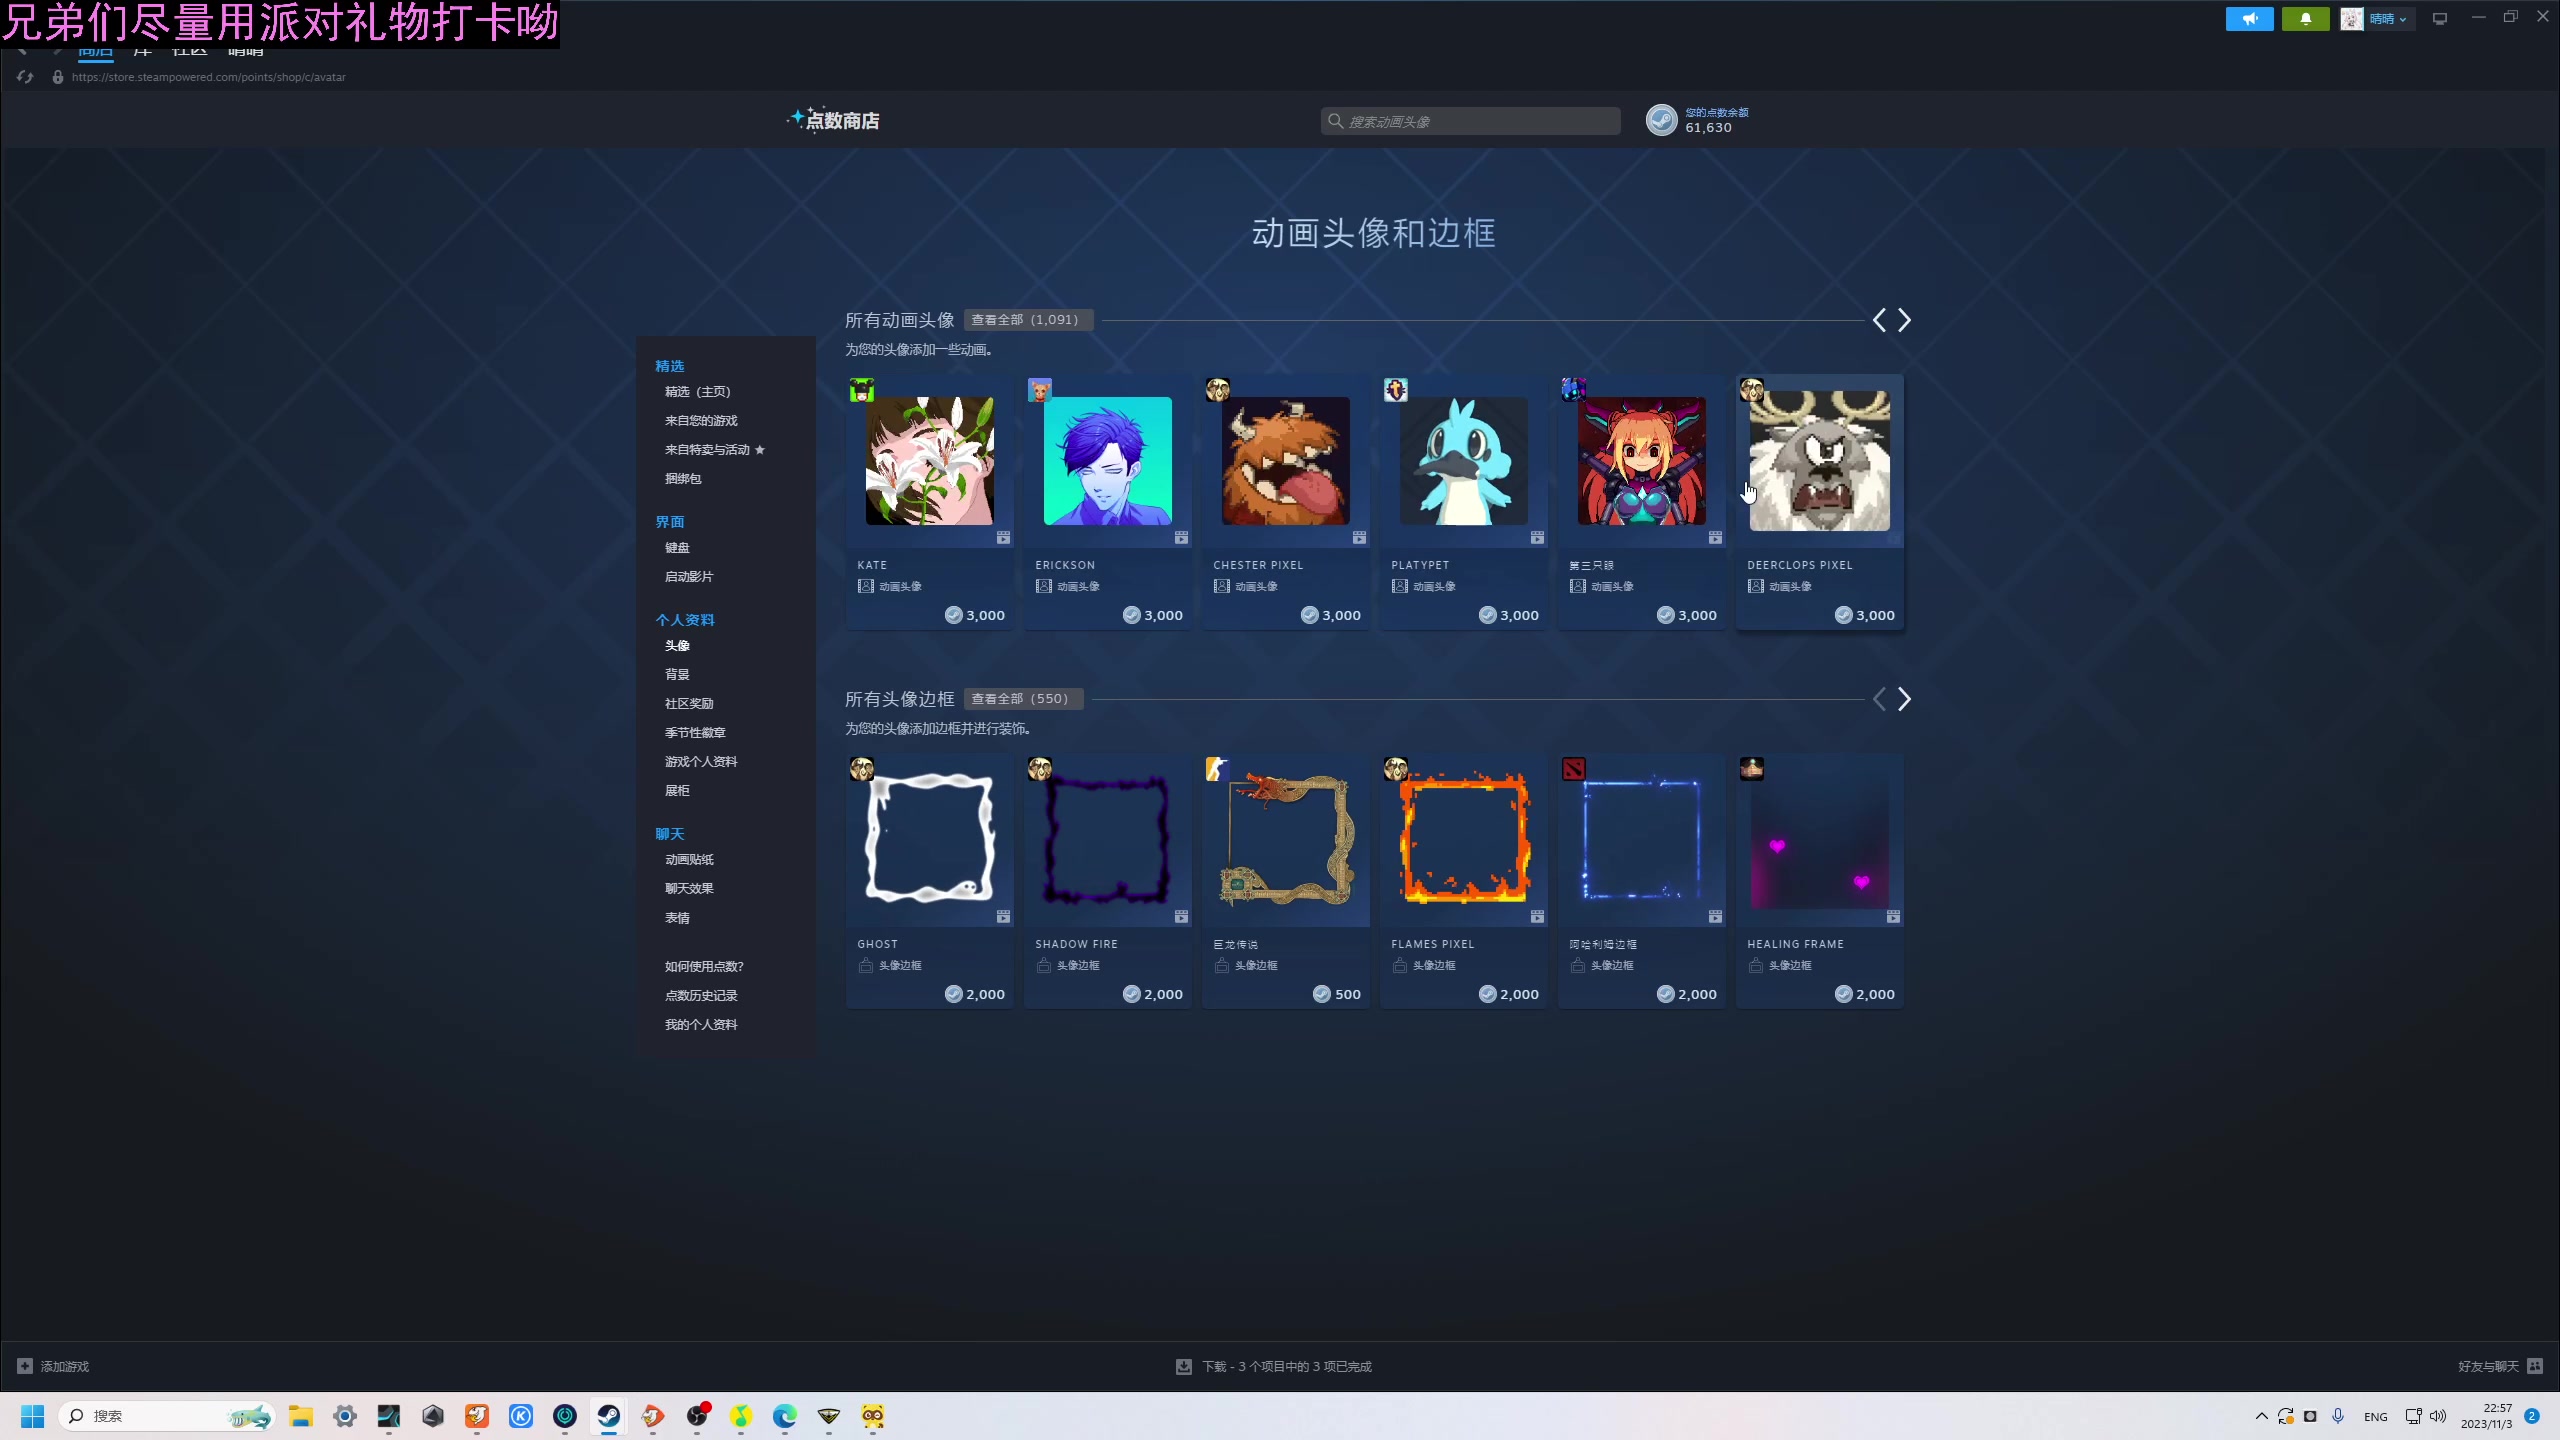The height and width of the screenshot is (1440, 2560).
Task: Go to next page of animated avatars
Action: (x=1904, y=320)
